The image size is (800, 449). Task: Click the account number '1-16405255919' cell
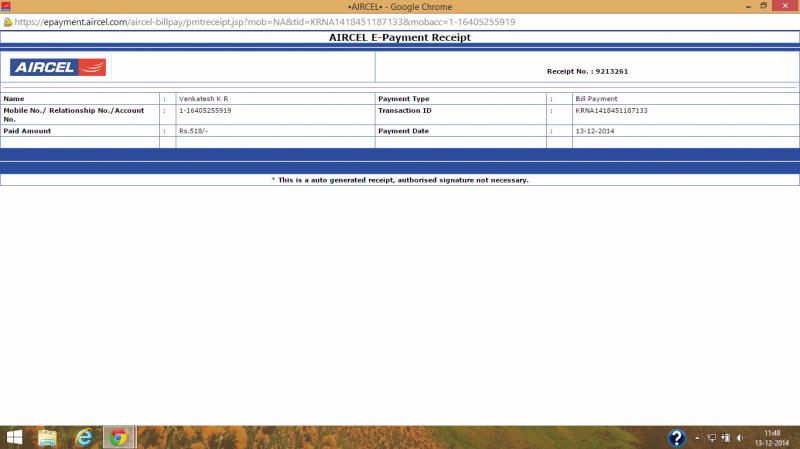205,110
